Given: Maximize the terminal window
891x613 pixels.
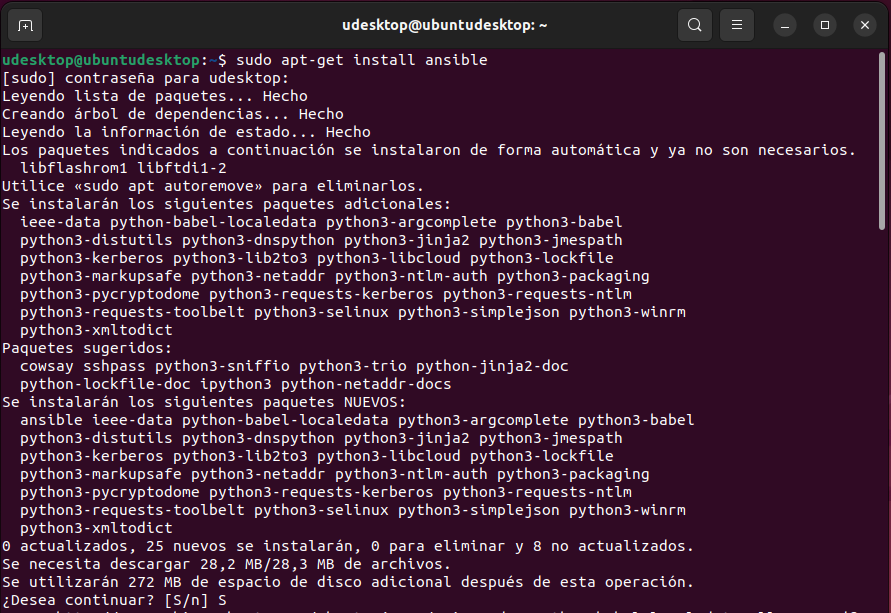Looking at the screenshot, I should pyautogui.click(x=824, y=25).
